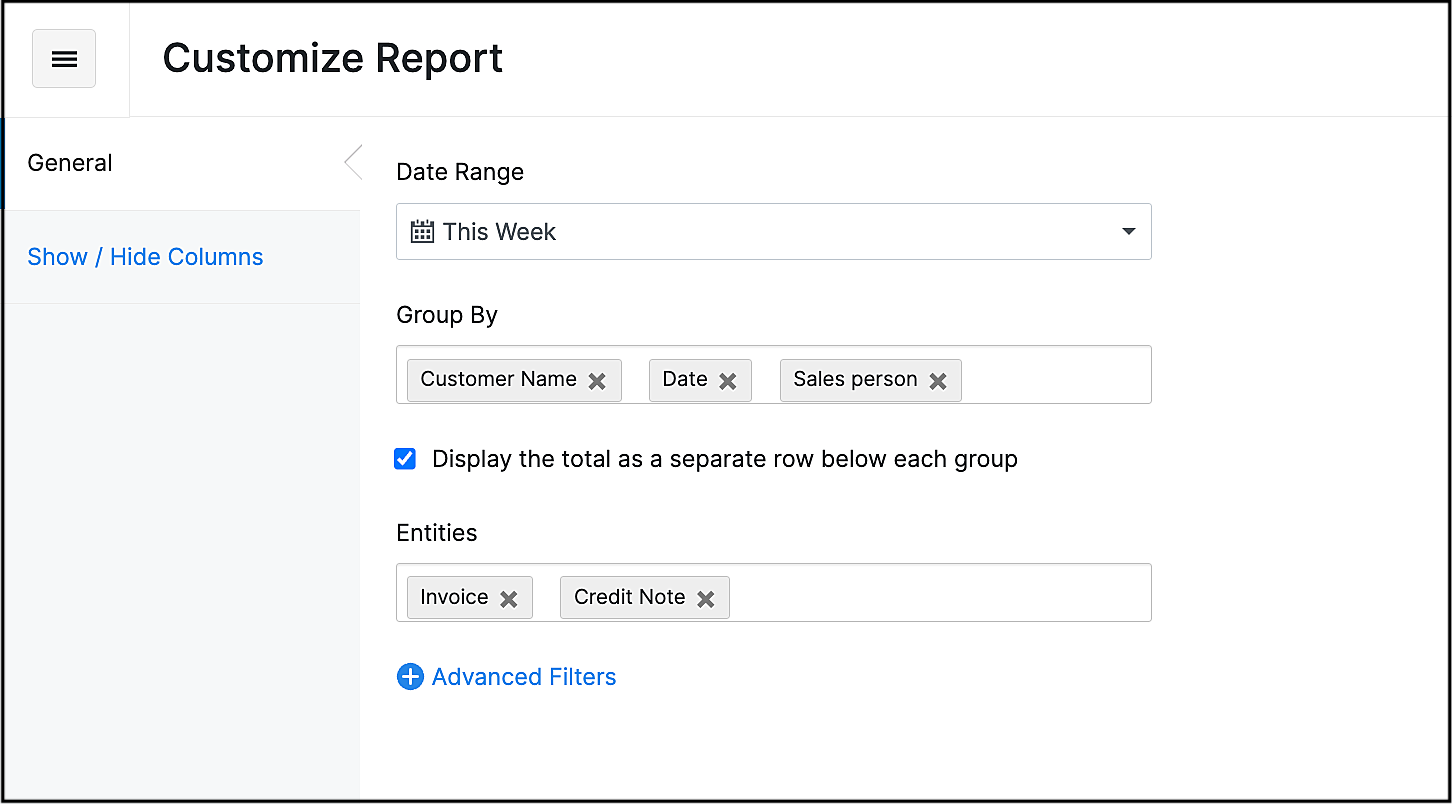Expand the Date Range dropdown arrow
Image resolution: width=1452 pixels, height=804 pixels.
pos(1128,232)
